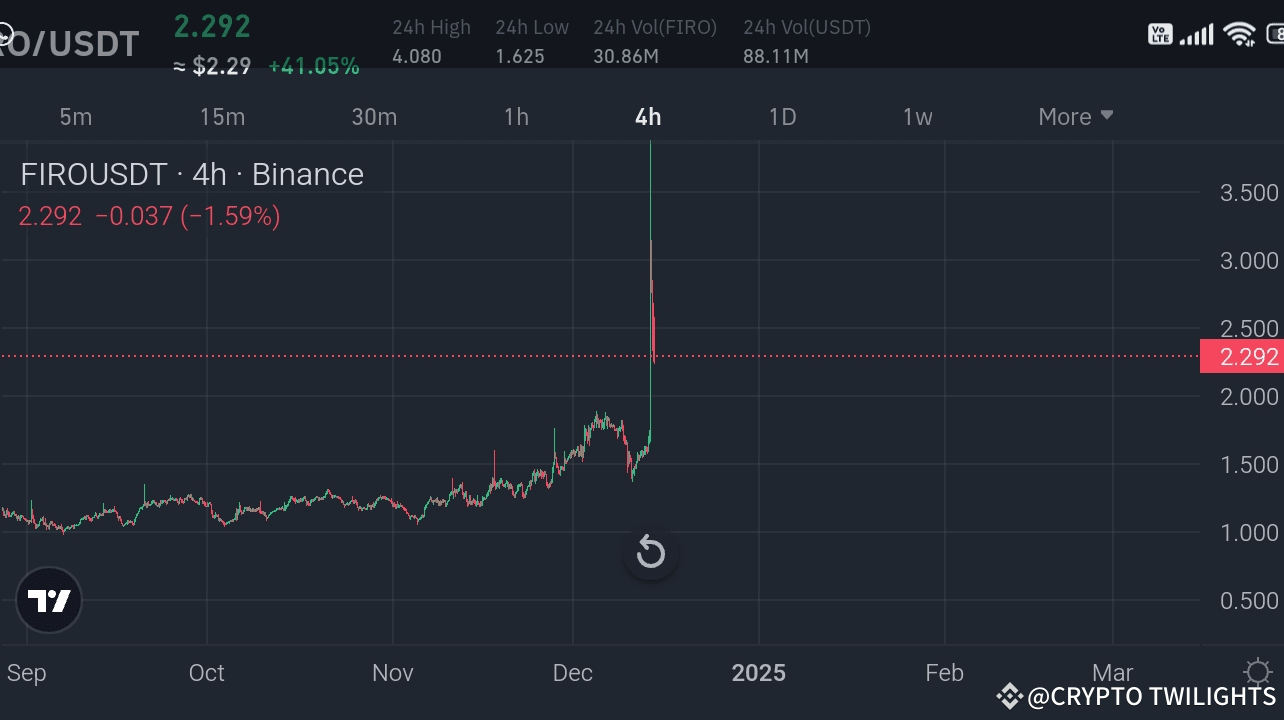Select the 1h timeframe
Image resolution: width=1284 pixels, height=720 pixels.
click(516, 116)
